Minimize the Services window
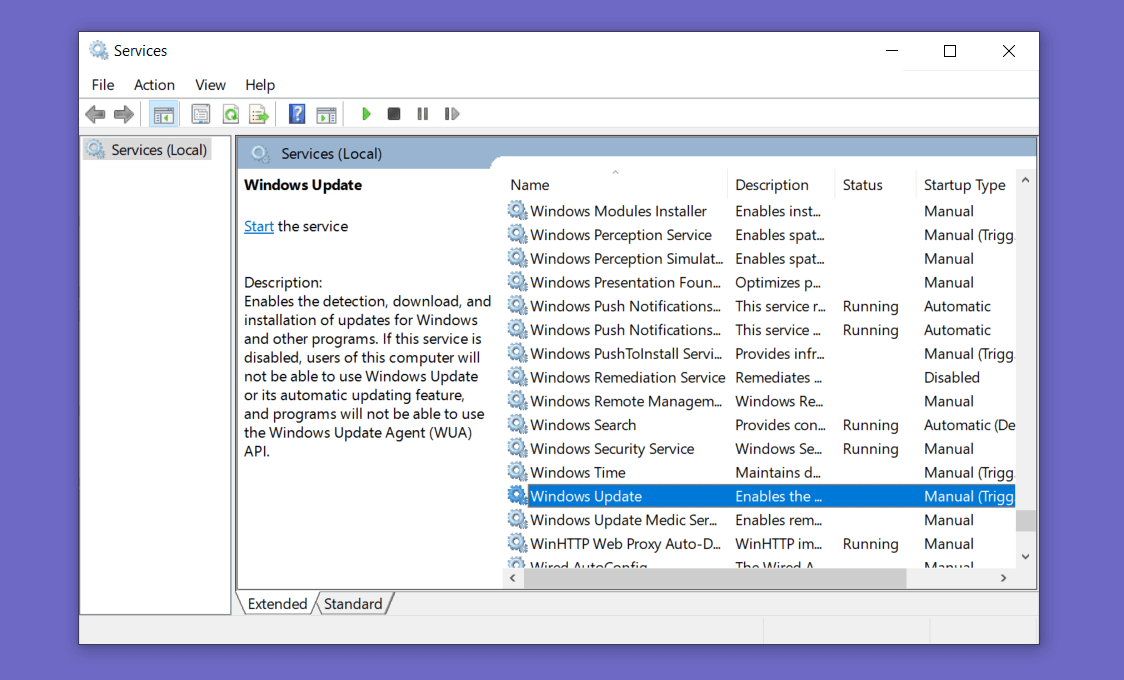Screen dimensions: 1124x680 pos(892,51)
